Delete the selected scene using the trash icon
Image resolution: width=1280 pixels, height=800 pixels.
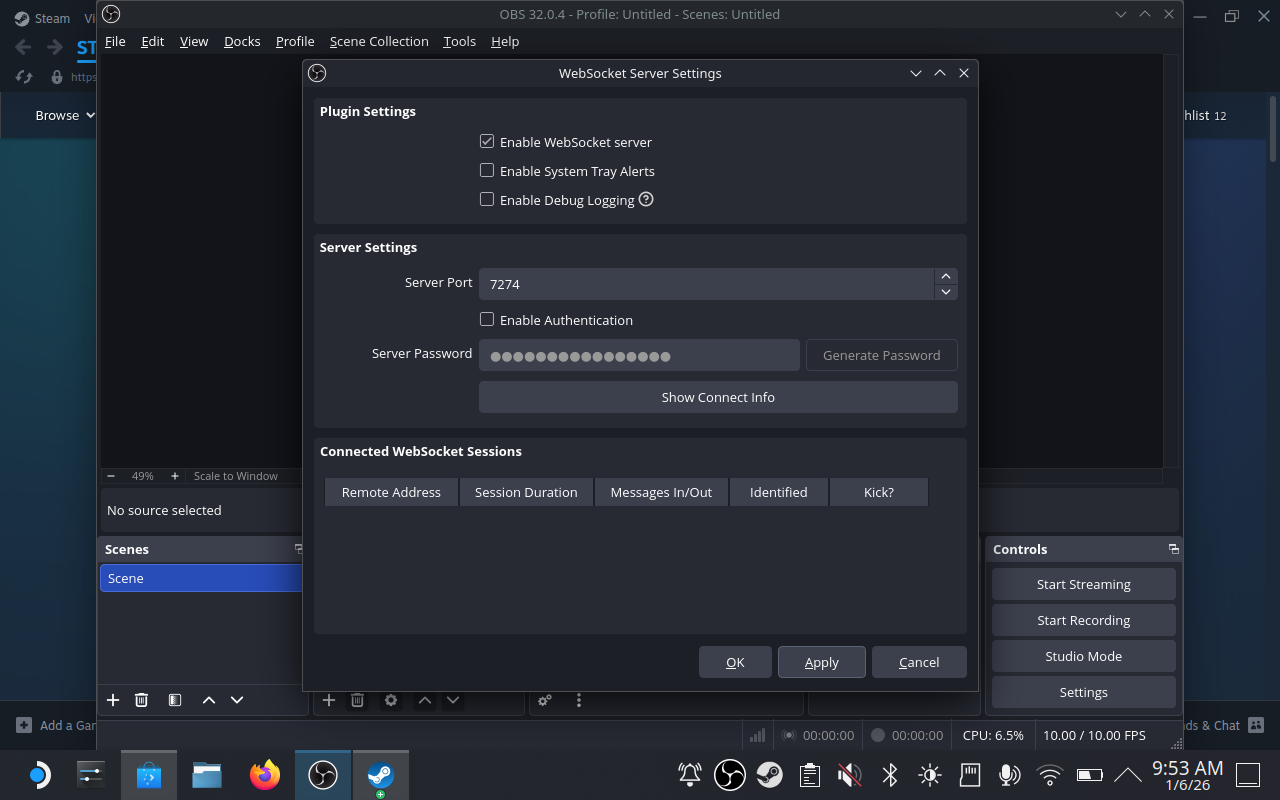(x=141, y=700)
